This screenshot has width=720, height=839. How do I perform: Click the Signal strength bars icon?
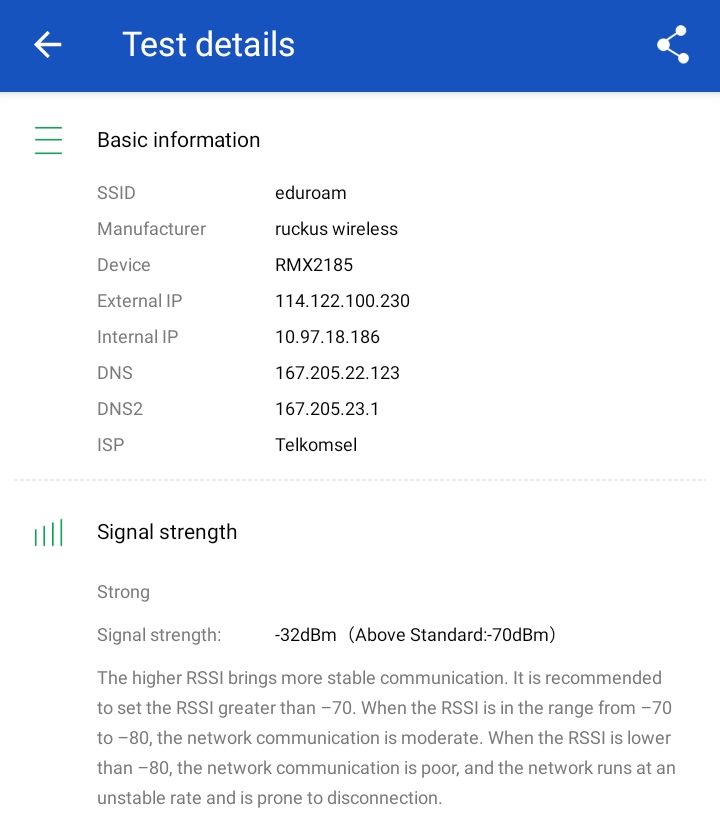point(48,532)
